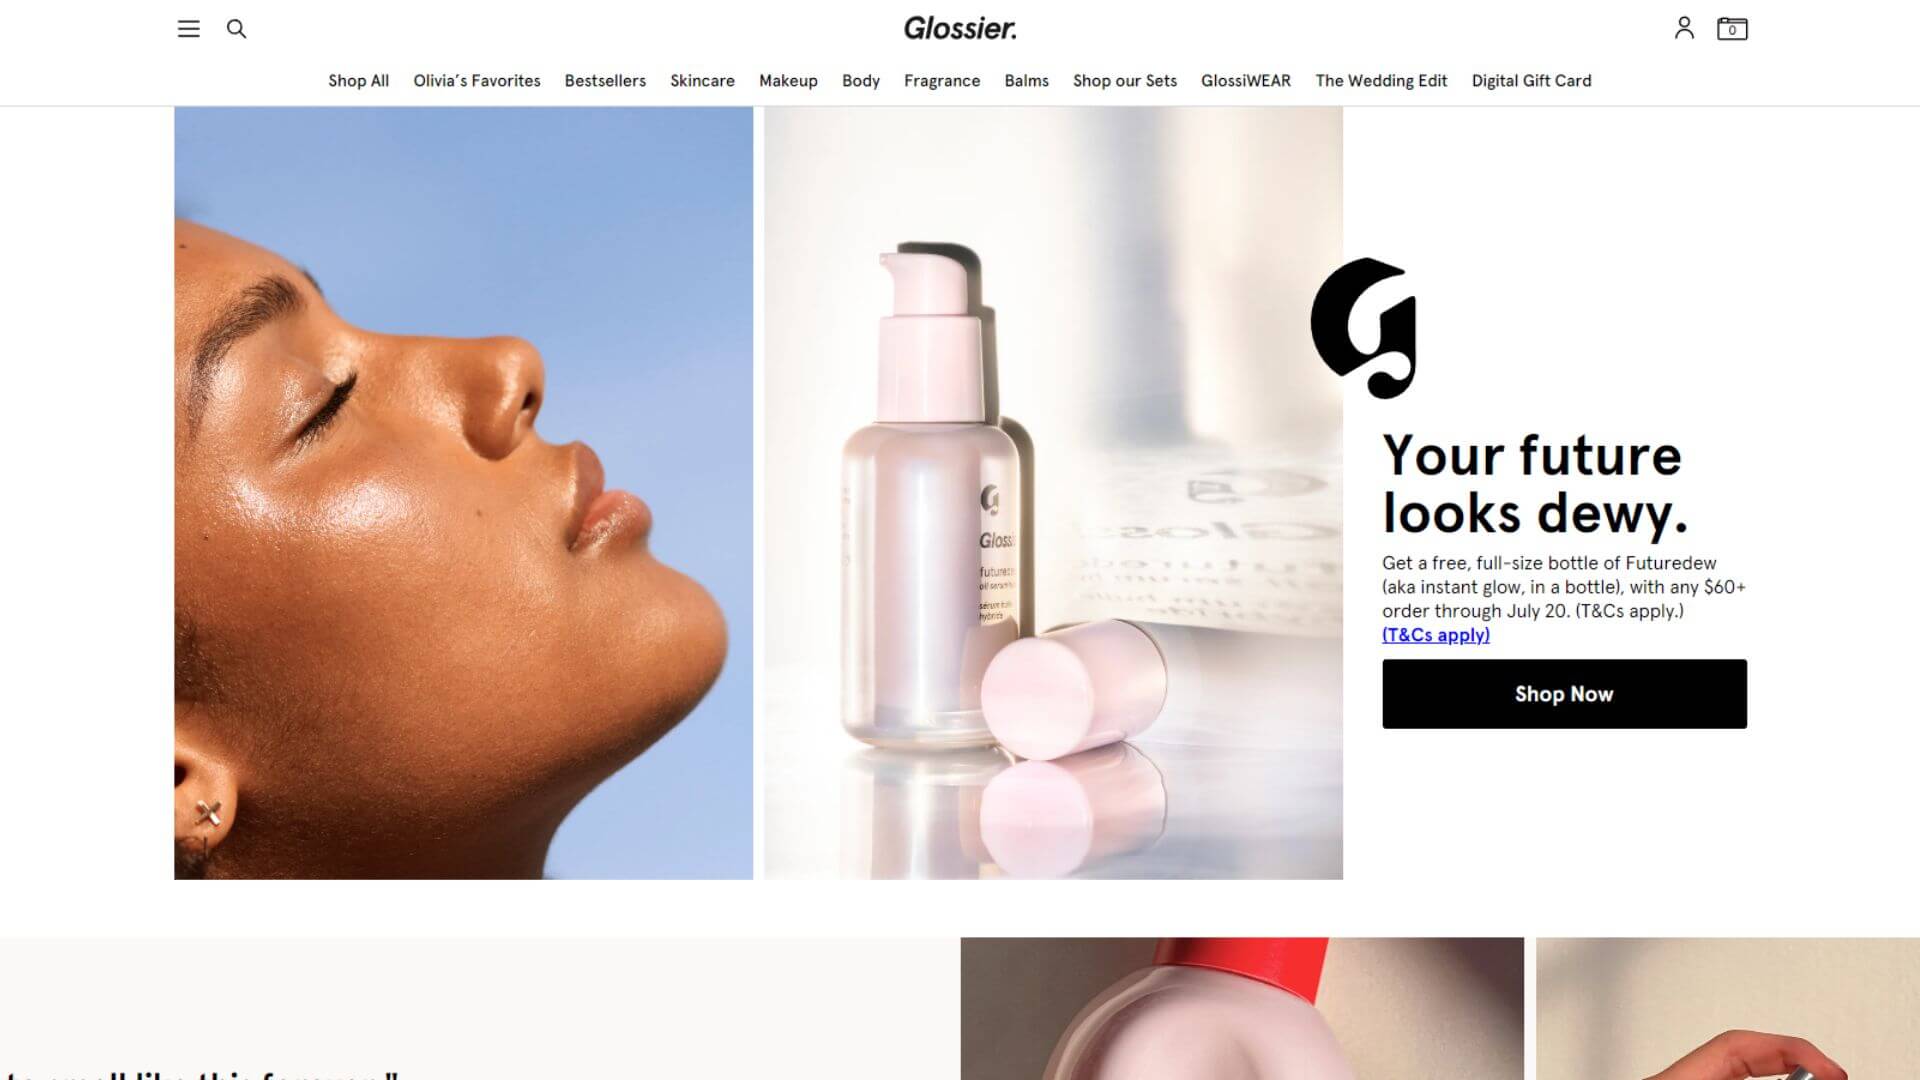Open the Skincare category
The width and height of the screenshot is (1920, 1080).
[702, 81]
